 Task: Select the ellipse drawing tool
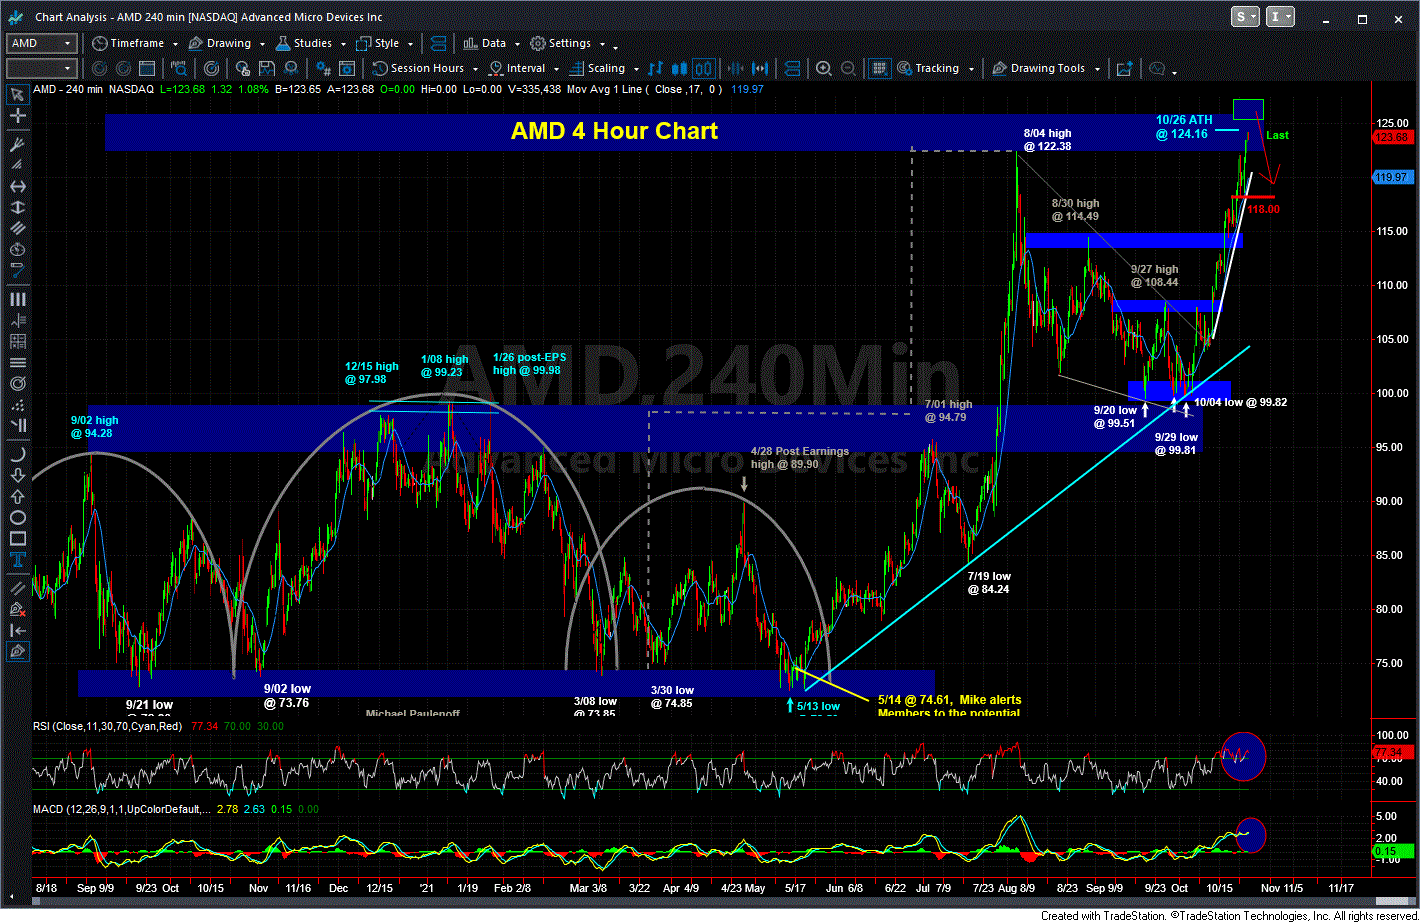click(x=18, y=518)
